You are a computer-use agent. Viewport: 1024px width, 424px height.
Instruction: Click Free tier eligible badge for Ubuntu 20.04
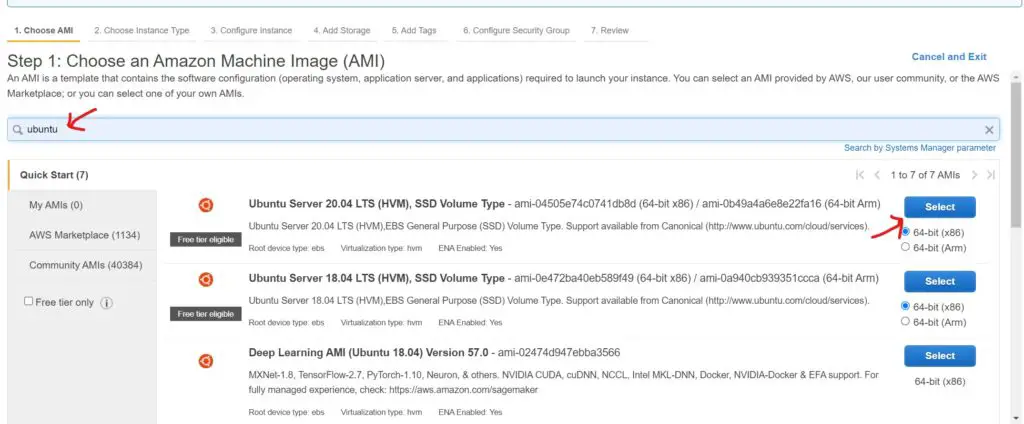pos(206,240)
